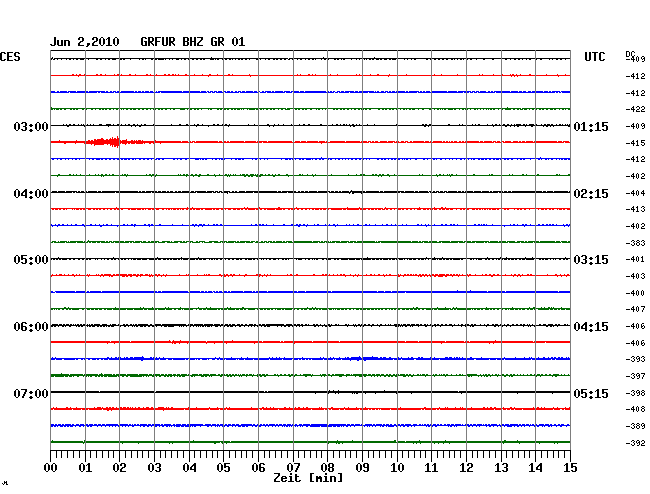
Task: Click the UTC time label '02:15'
Action: point(591,194)
